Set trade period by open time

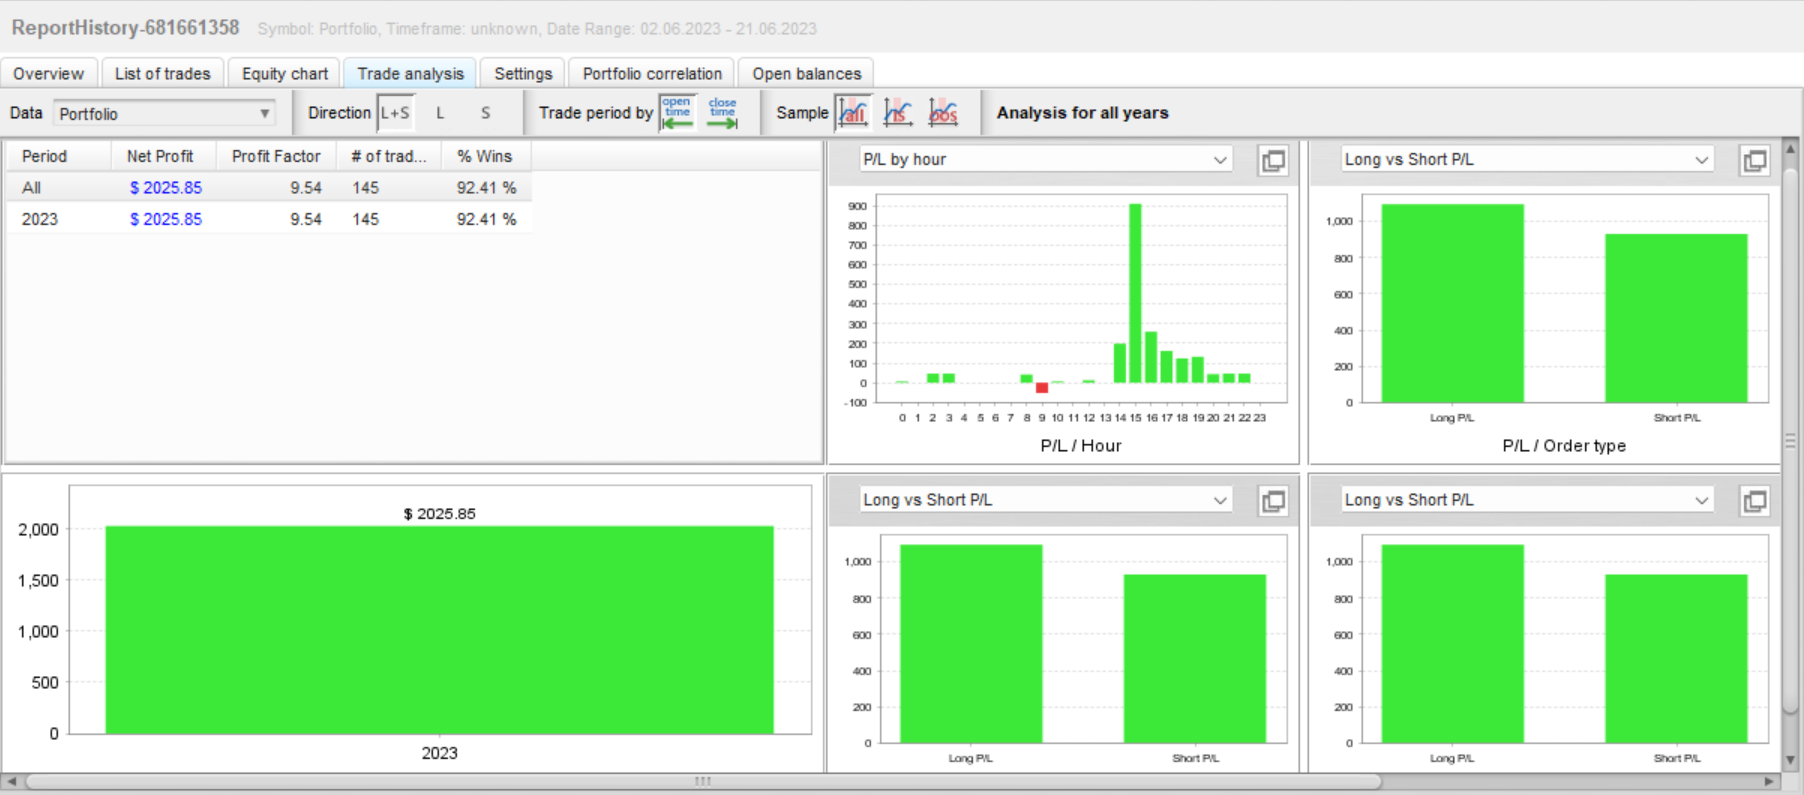coord(677,113)
